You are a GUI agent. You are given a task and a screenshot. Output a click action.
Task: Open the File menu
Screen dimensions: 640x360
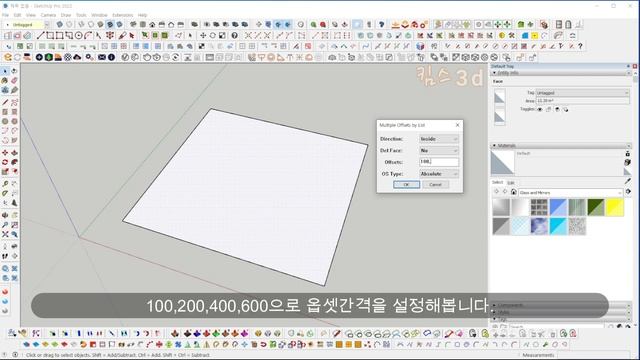(x=5, y=15)
